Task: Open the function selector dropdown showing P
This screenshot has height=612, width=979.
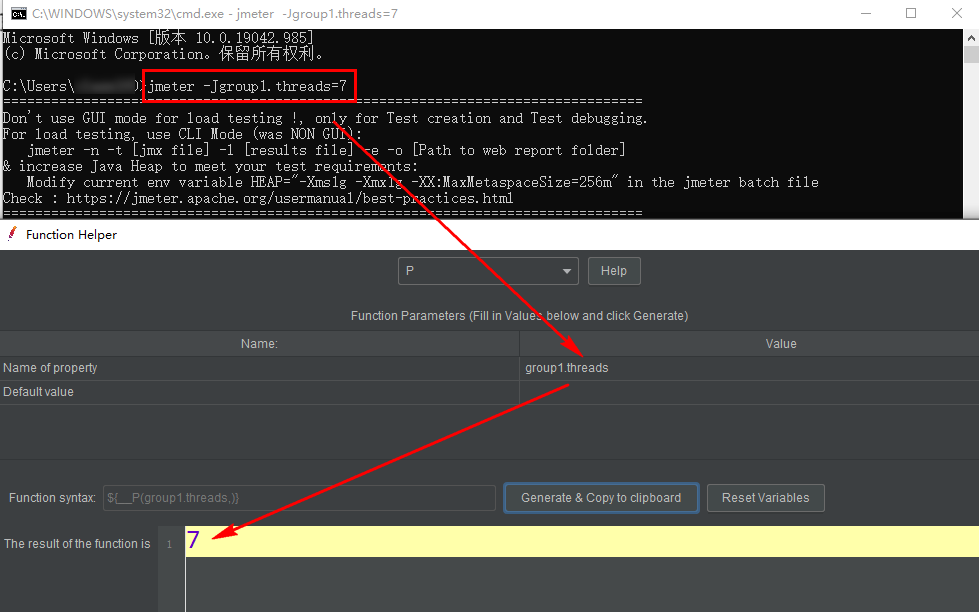Action: 488,271
